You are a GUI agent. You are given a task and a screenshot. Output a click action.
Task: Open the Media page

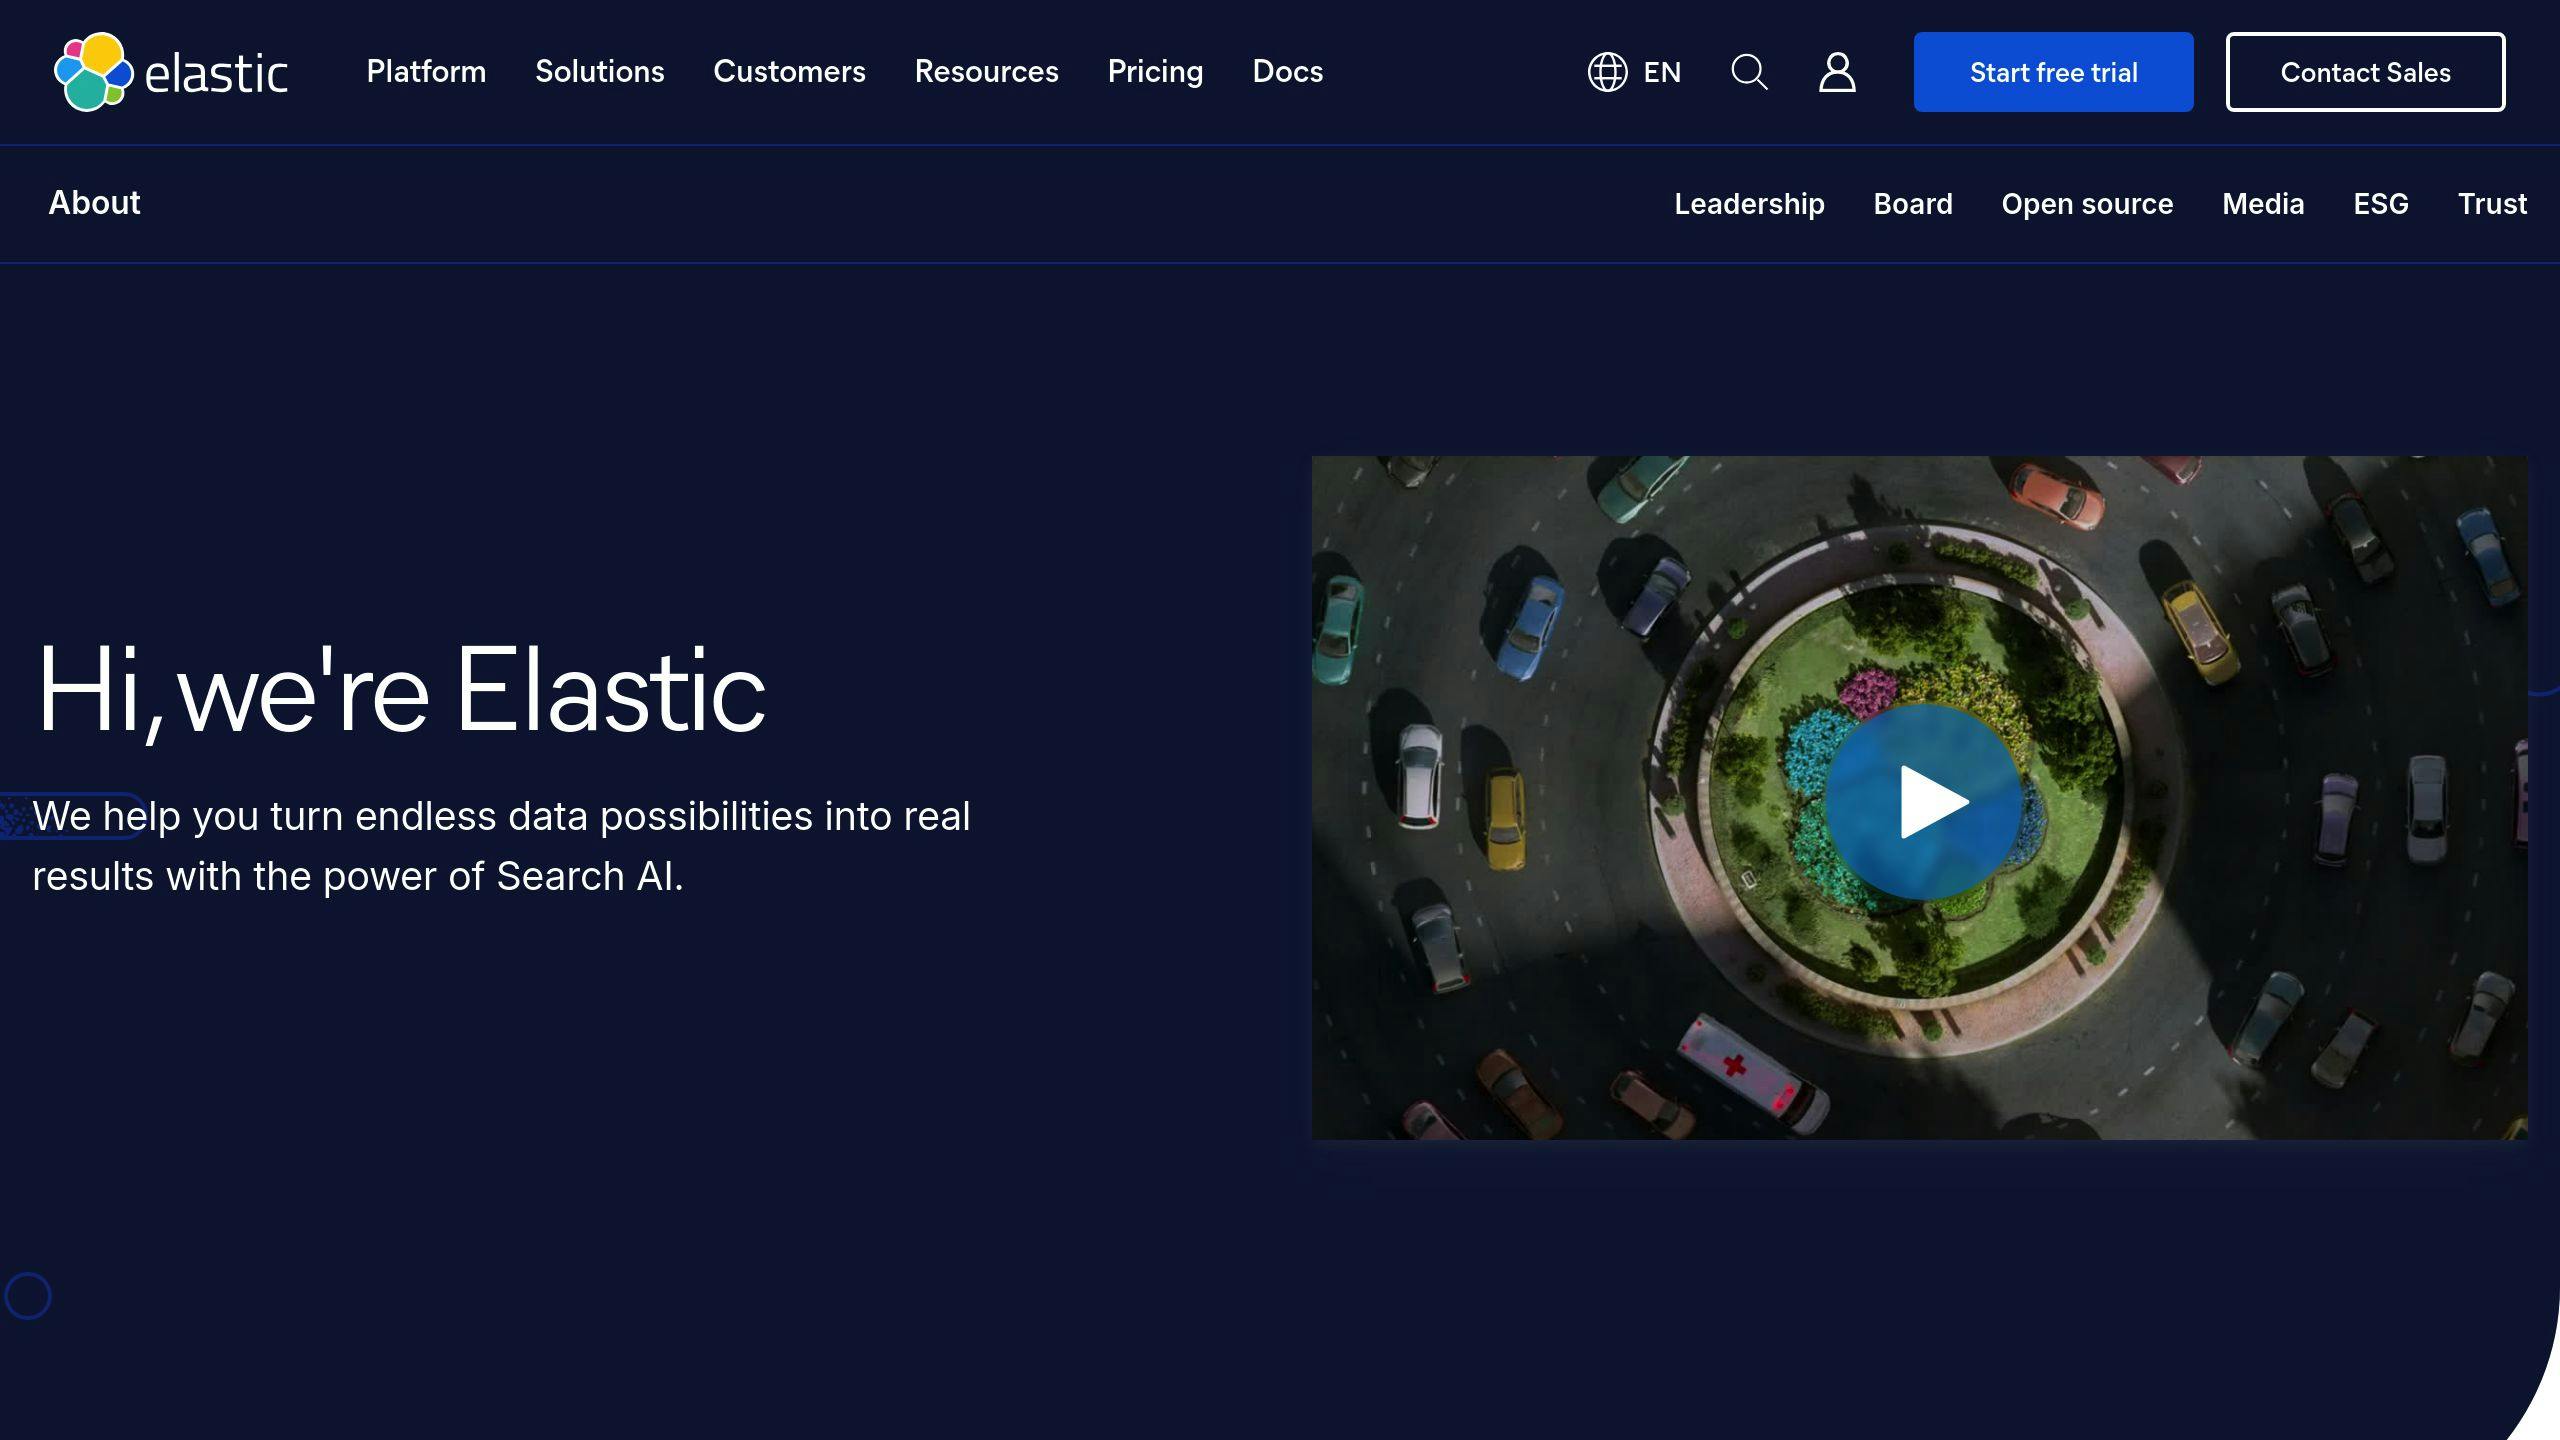pyautogui.click(x=2263, y=204)
